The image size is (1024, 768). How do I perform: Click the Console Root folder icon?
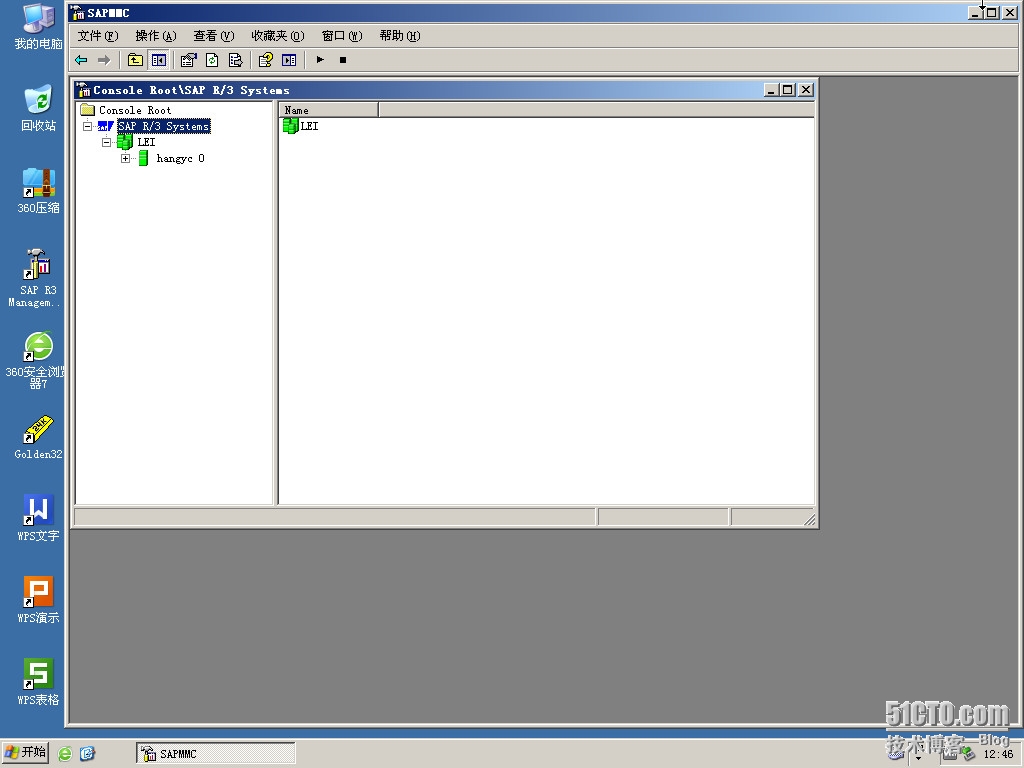(x=88, y=110)
